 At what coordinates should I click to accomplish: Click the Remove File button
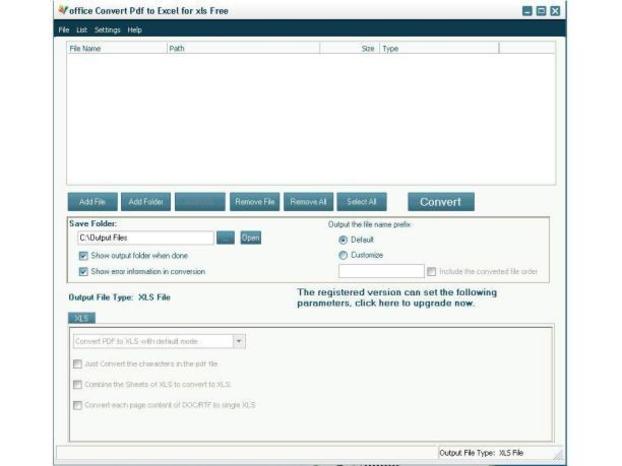(x=254, y=202)
